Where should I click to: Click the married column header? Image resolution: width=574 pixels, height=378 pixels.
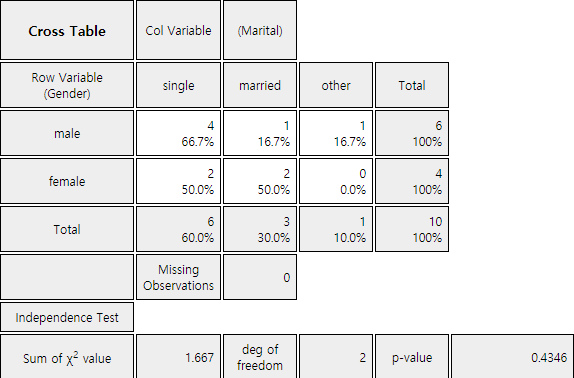pos(260,85)
